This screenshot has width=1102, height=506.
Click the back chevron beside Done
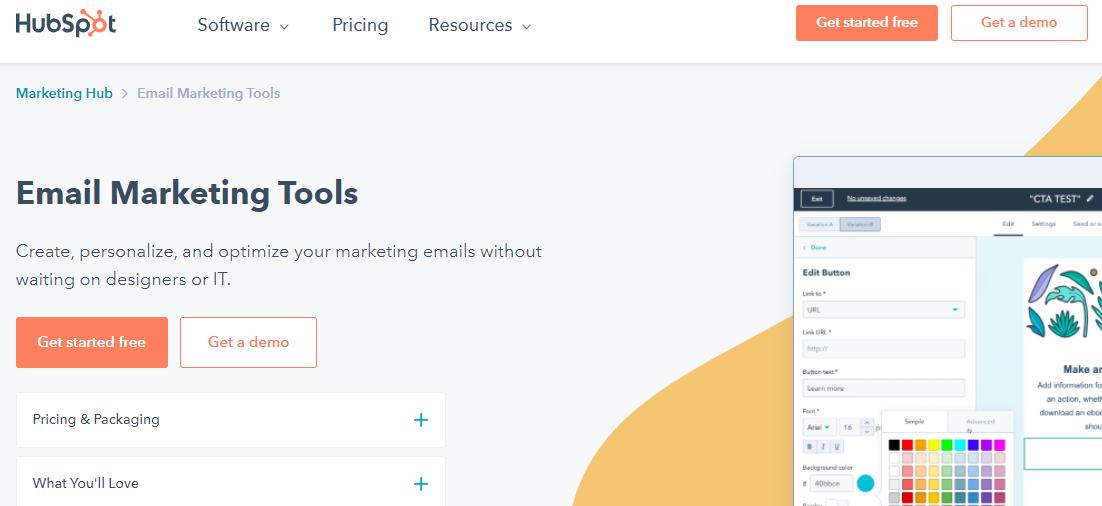[x=804, y=247]
